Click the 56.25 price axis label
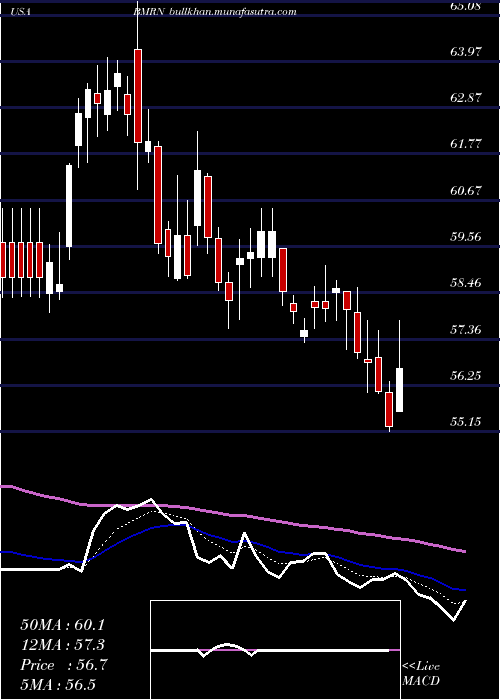The image size is (500, 700). [x=466, y=375]
